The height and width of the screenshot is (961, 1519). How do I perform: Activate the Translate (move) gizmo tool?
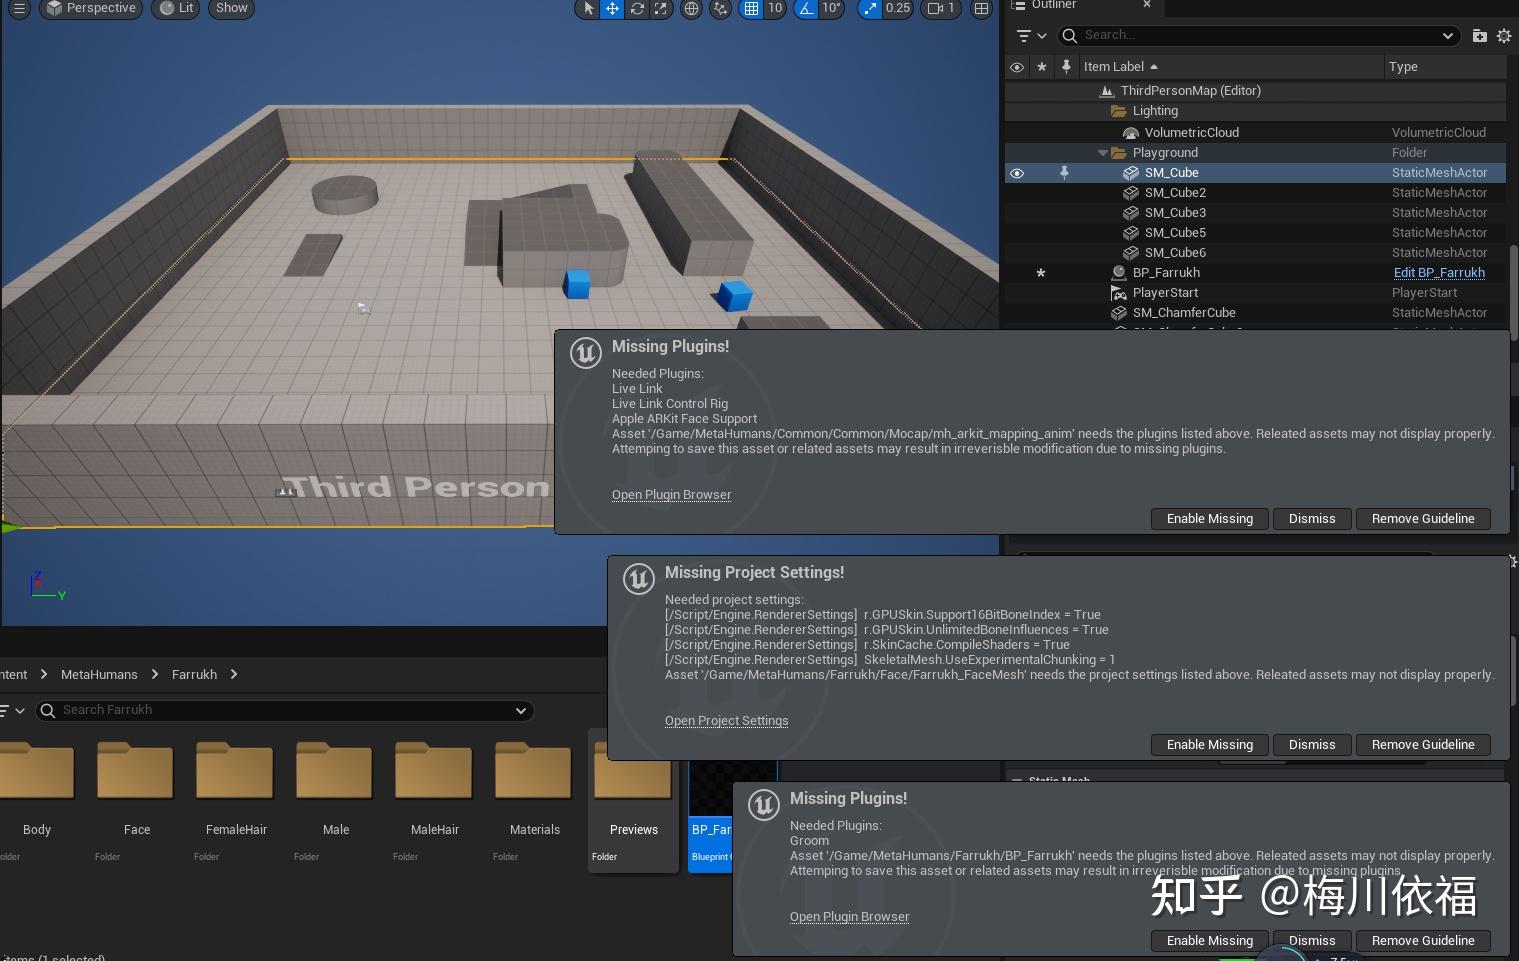pos(612,8)
